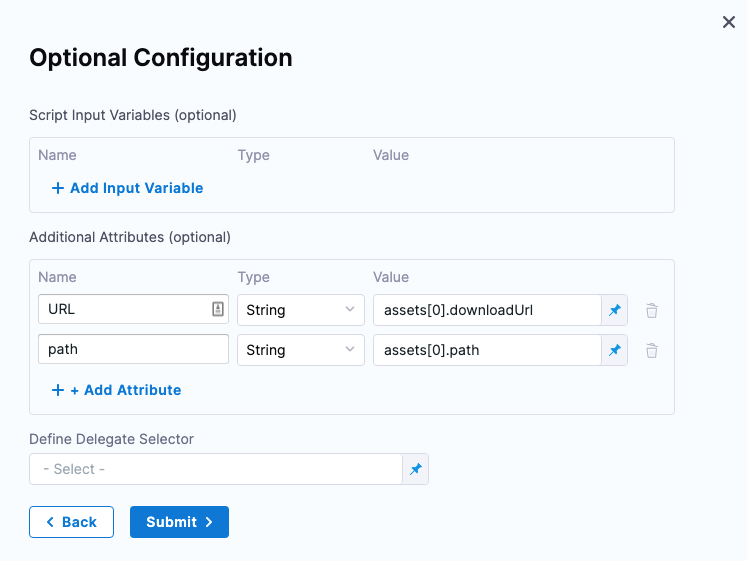
Task: Focus the path attribute name field
Action: point(133,350)
